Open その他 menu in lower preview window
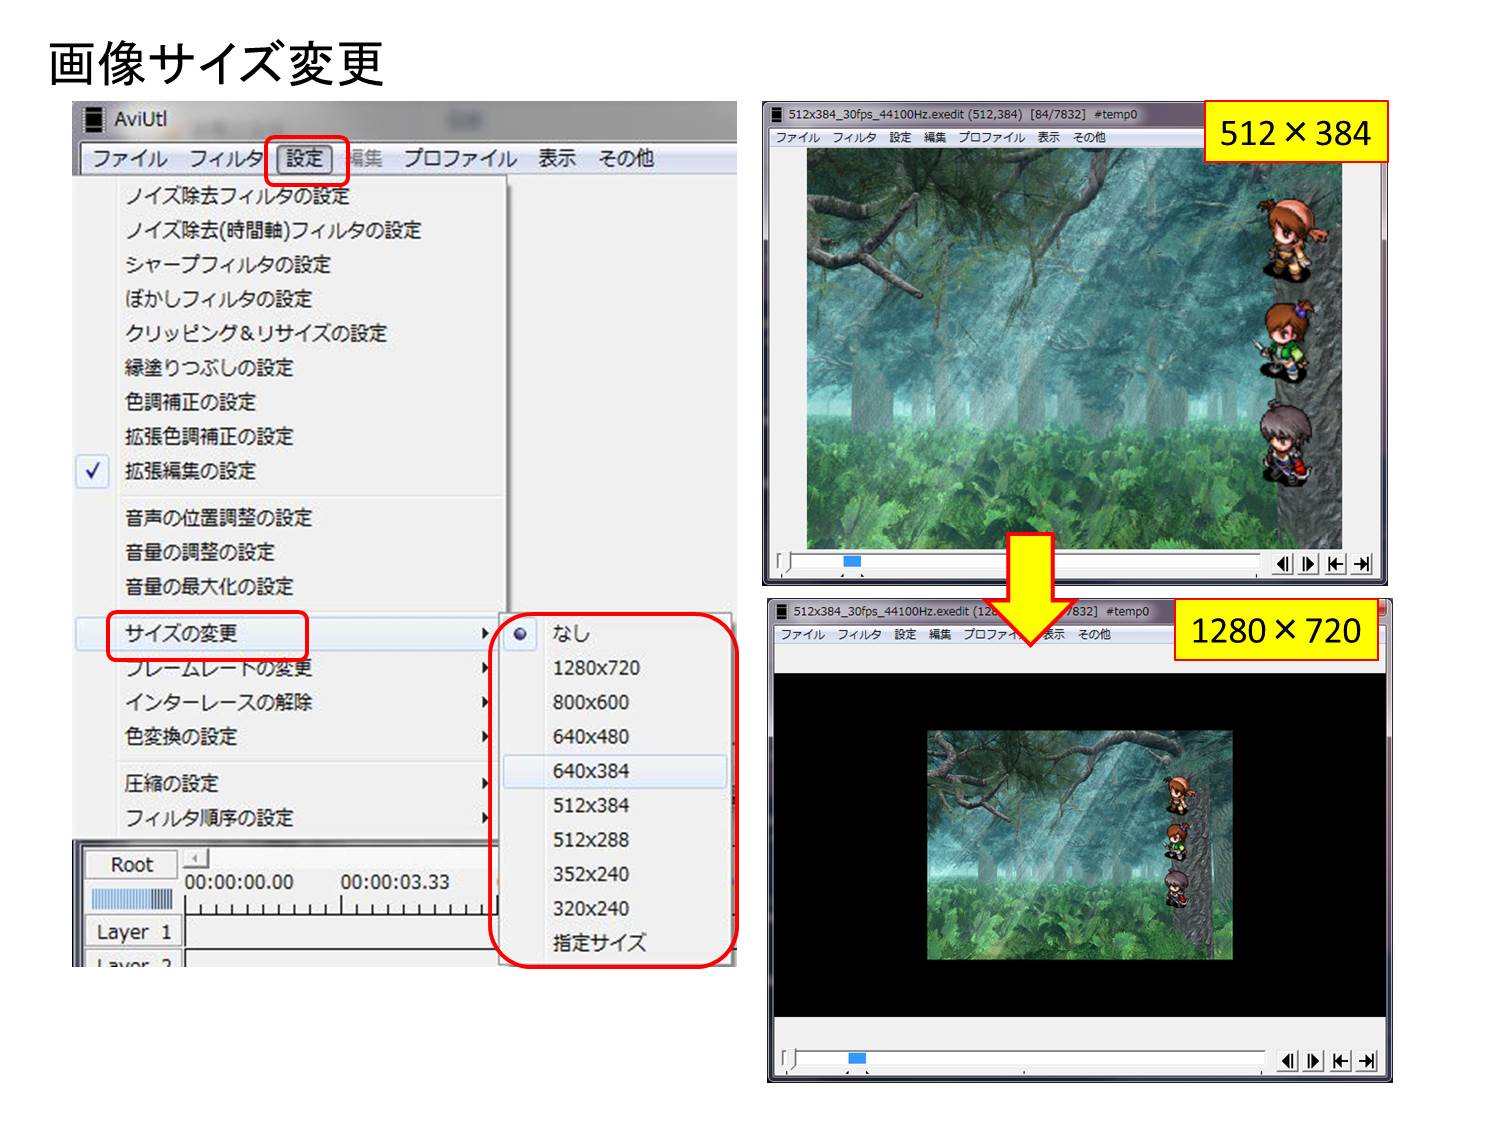The width and height of the screenshot is (1500, 1125). (x=1094, y=634)
